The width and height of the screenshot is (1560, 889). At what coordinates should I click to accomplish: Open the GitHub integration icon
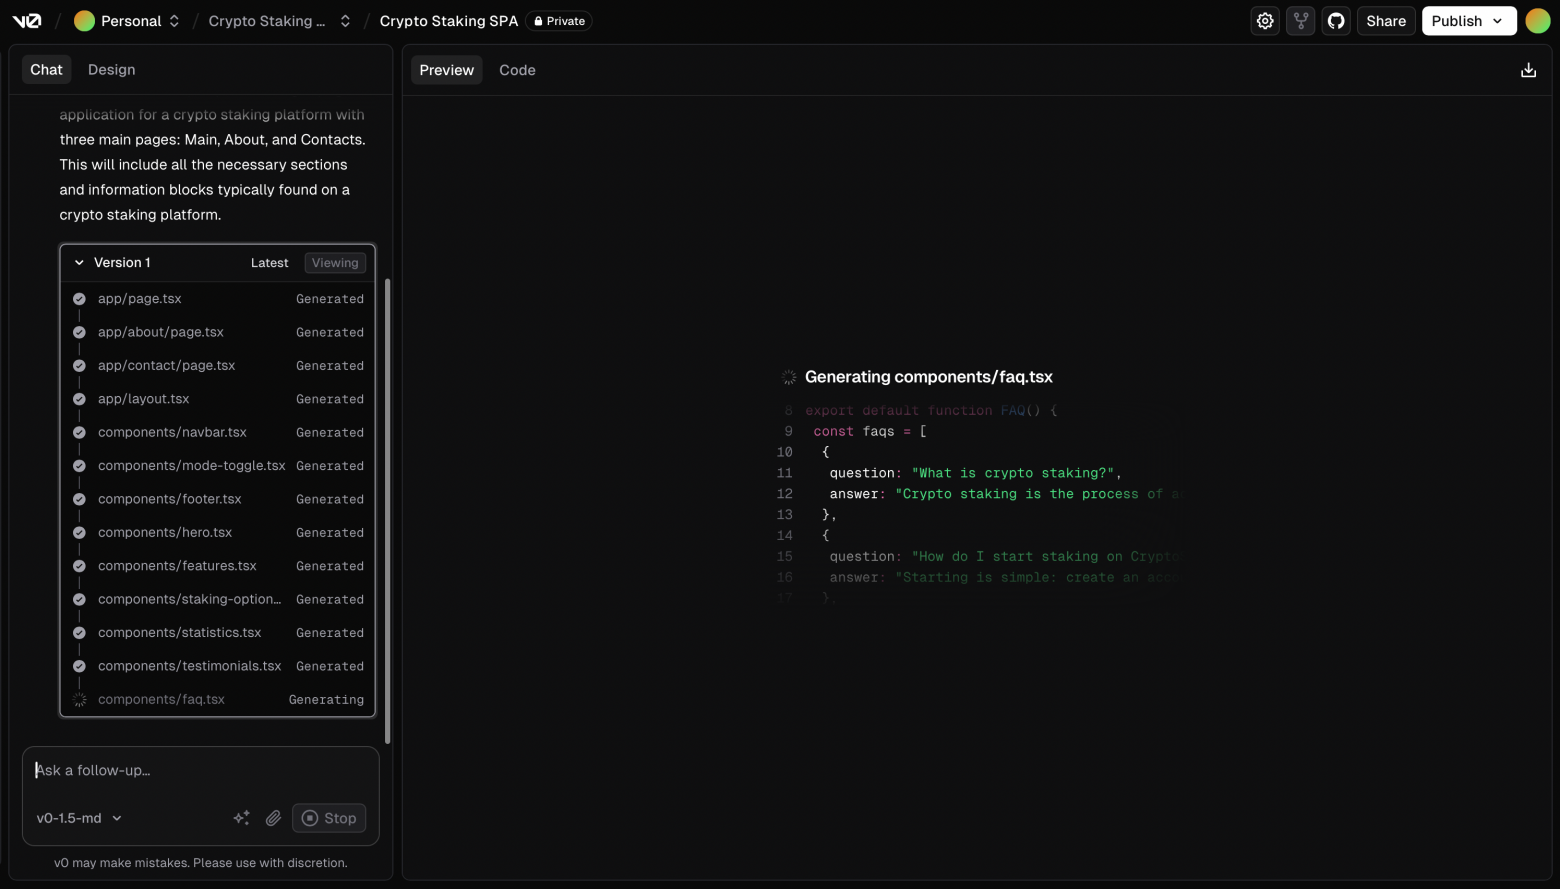click(x=1336, y=20)
